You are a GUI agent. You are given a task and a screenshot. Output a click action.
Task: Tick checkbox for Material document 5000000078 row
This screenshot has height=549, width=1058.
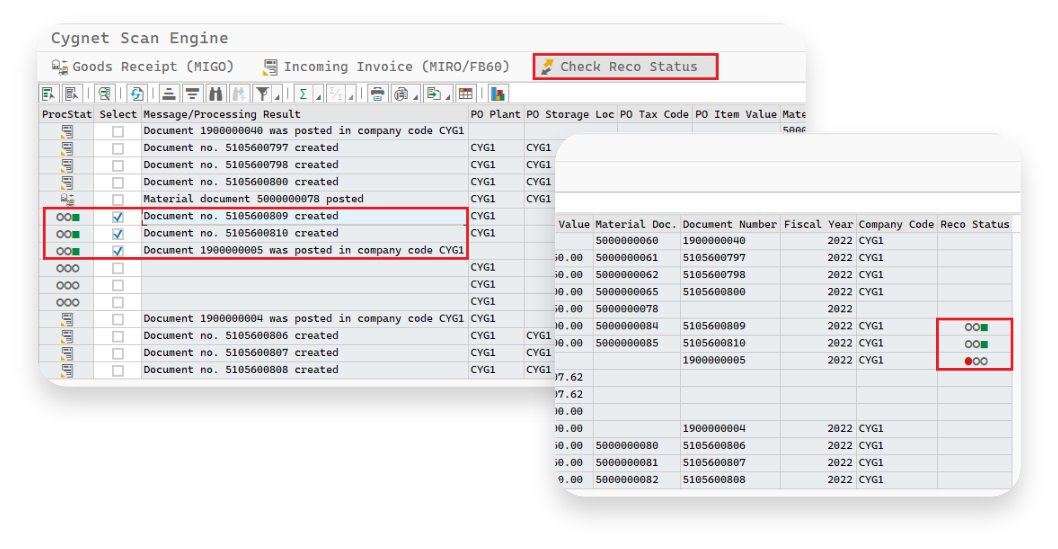pos(118,200)
